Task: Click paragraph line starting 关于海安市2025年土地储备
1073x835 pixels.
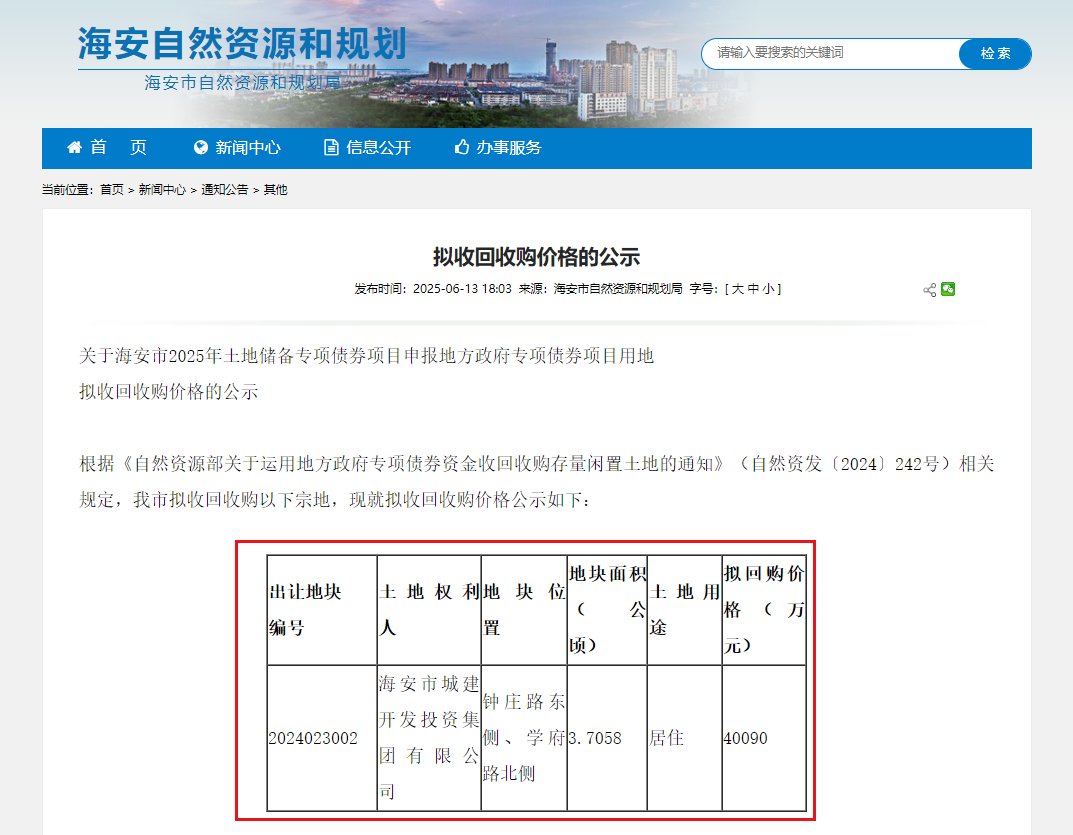Action: pyautogui.click(x=367, y=356)
